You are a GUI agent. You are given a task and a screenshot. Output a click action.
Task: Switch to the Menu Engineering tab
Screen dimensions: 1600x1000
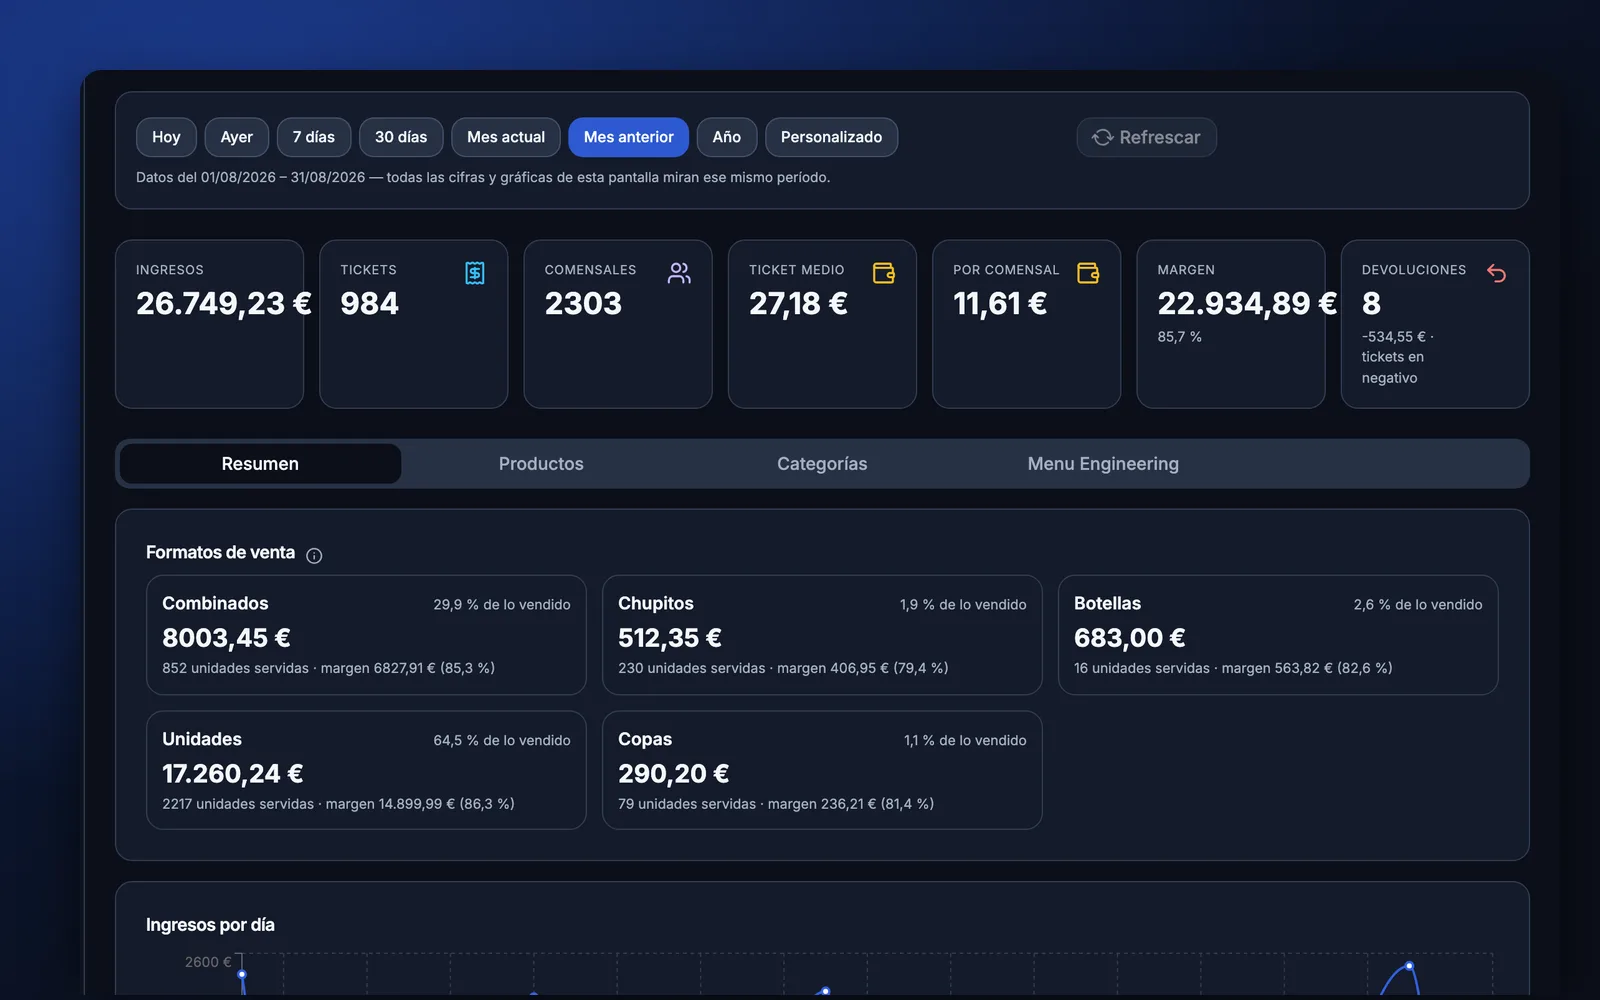click(x=1103, y=464)
